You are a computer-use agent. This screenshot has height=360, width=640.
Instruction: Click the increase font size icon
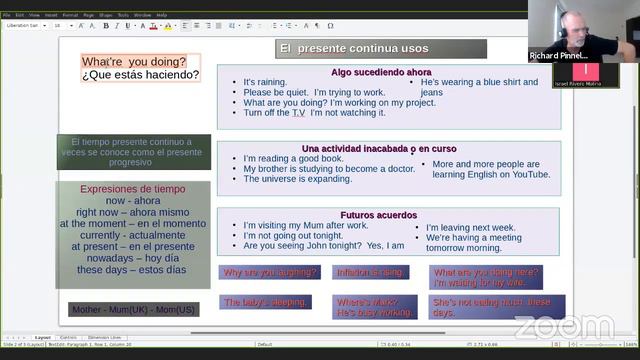click(81, 26)
